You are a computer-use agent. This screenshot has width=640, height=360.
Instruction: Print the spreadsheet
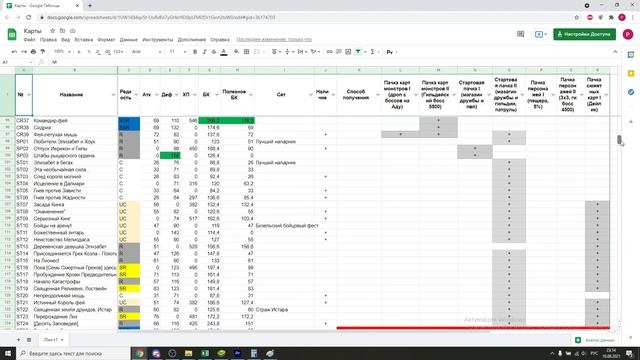33,52
